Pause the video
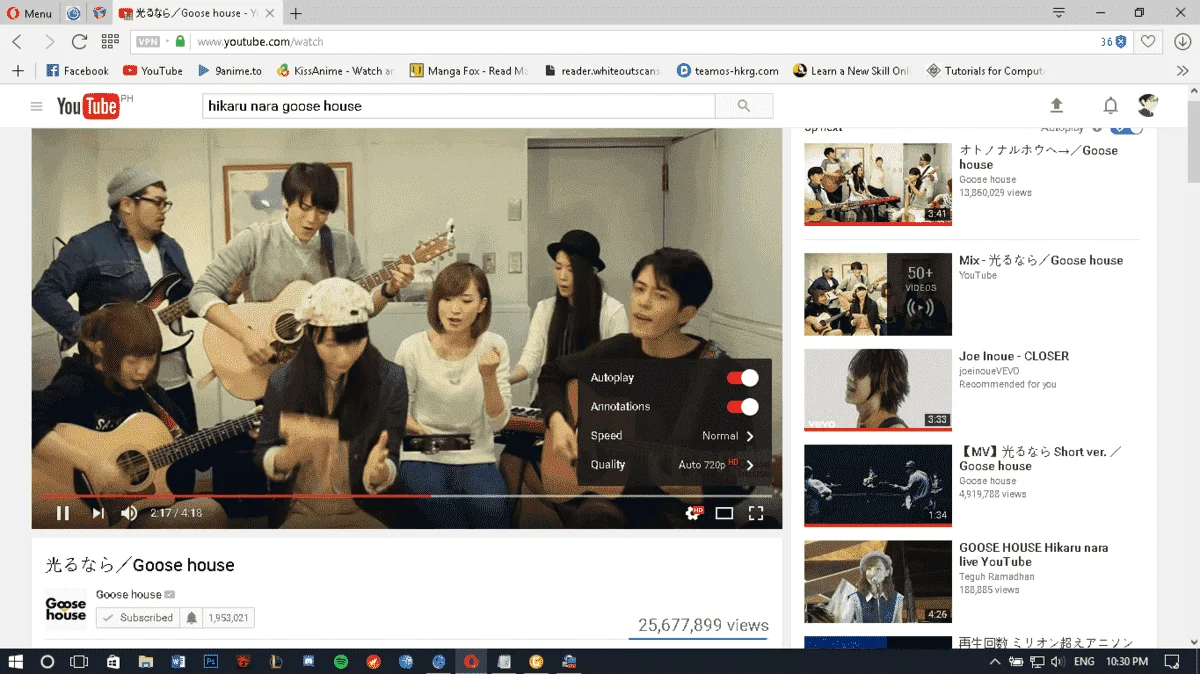Viewport: 1200px width, 674px height. click(62, 513)
